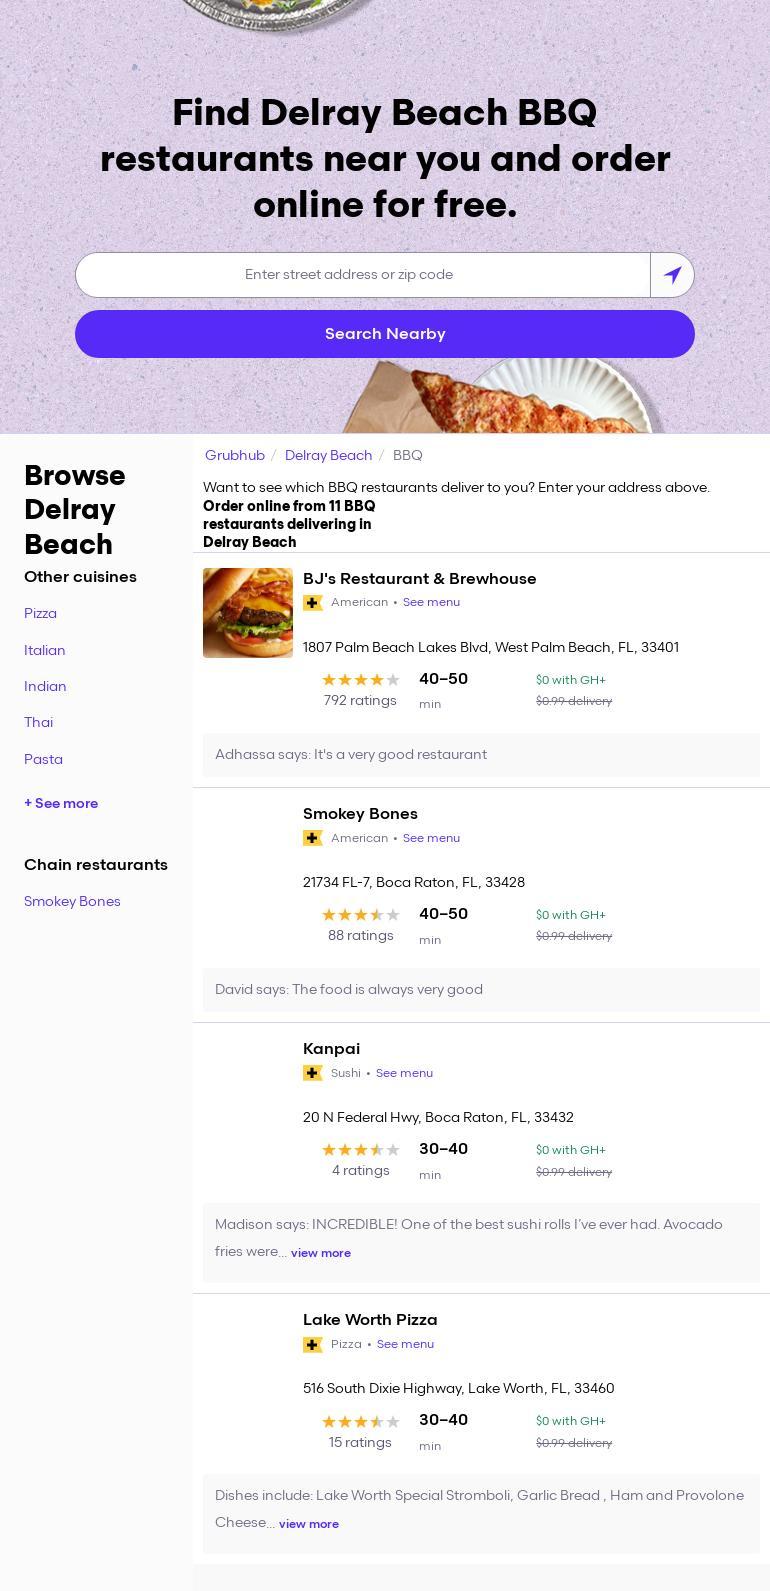Image resolution: width=770 pixels, height=1591 pixels.
Task: Click the location arrow icon beside address field
Action: click(672, 275)
